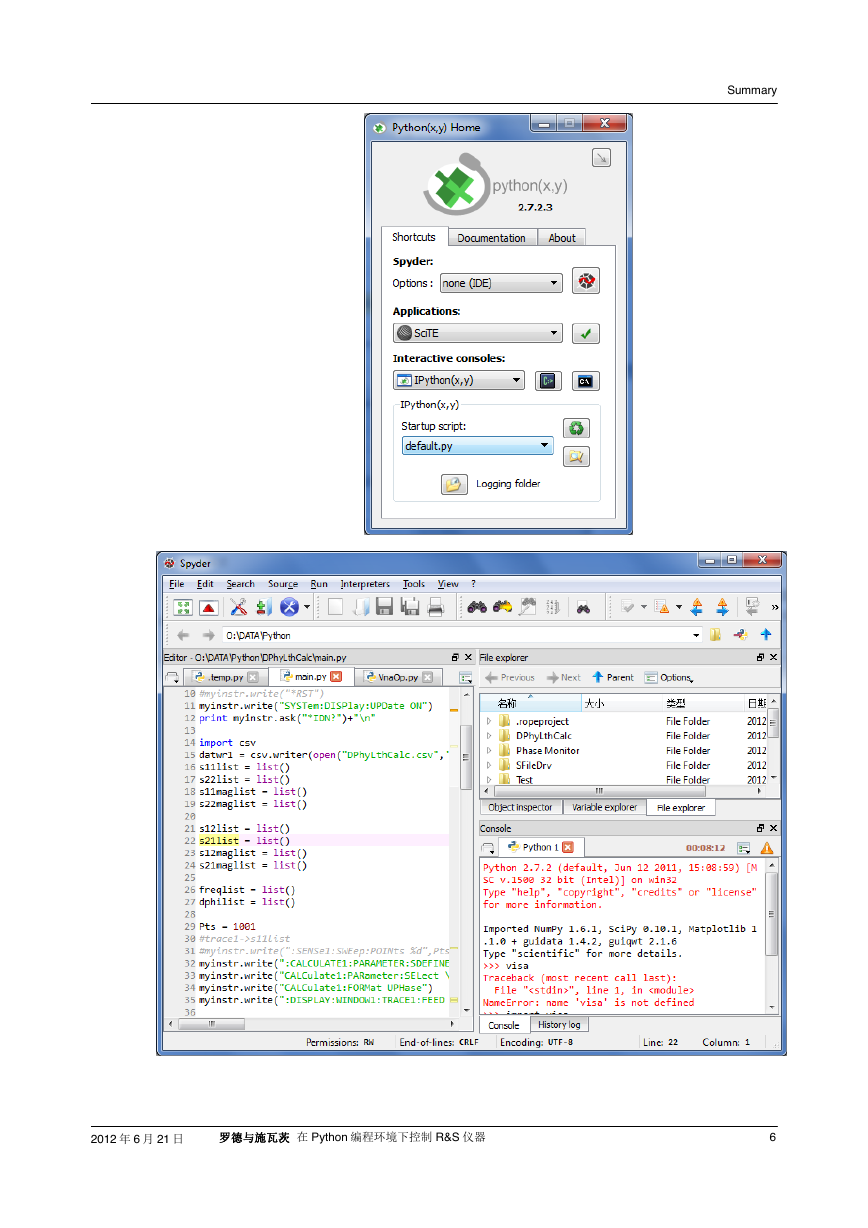The image size is (868, 1228).
Task: Go to previous warning with blue up arrow
Action: 697,606
